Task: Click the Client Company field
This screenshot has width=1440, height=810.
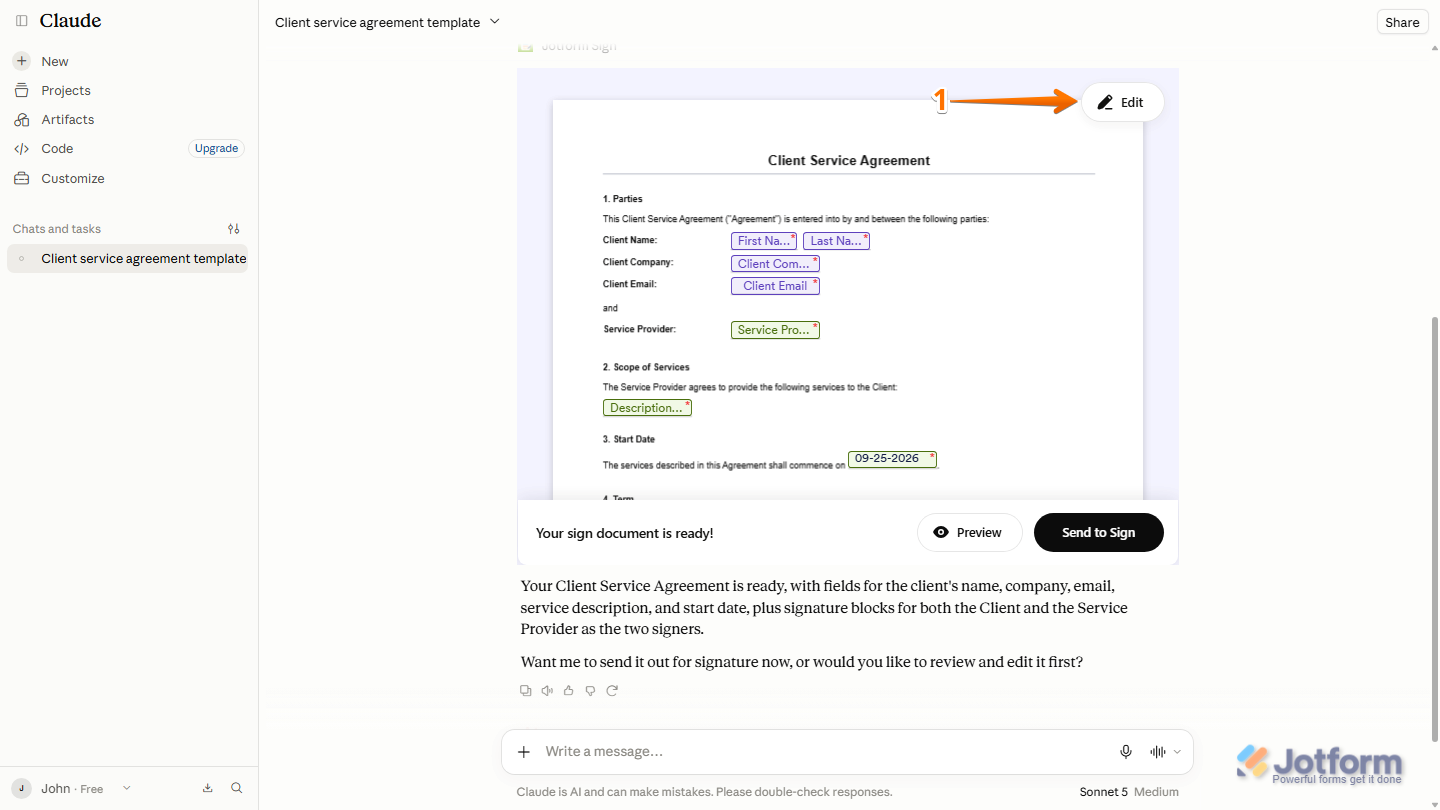Action: [x=775, y=264]
